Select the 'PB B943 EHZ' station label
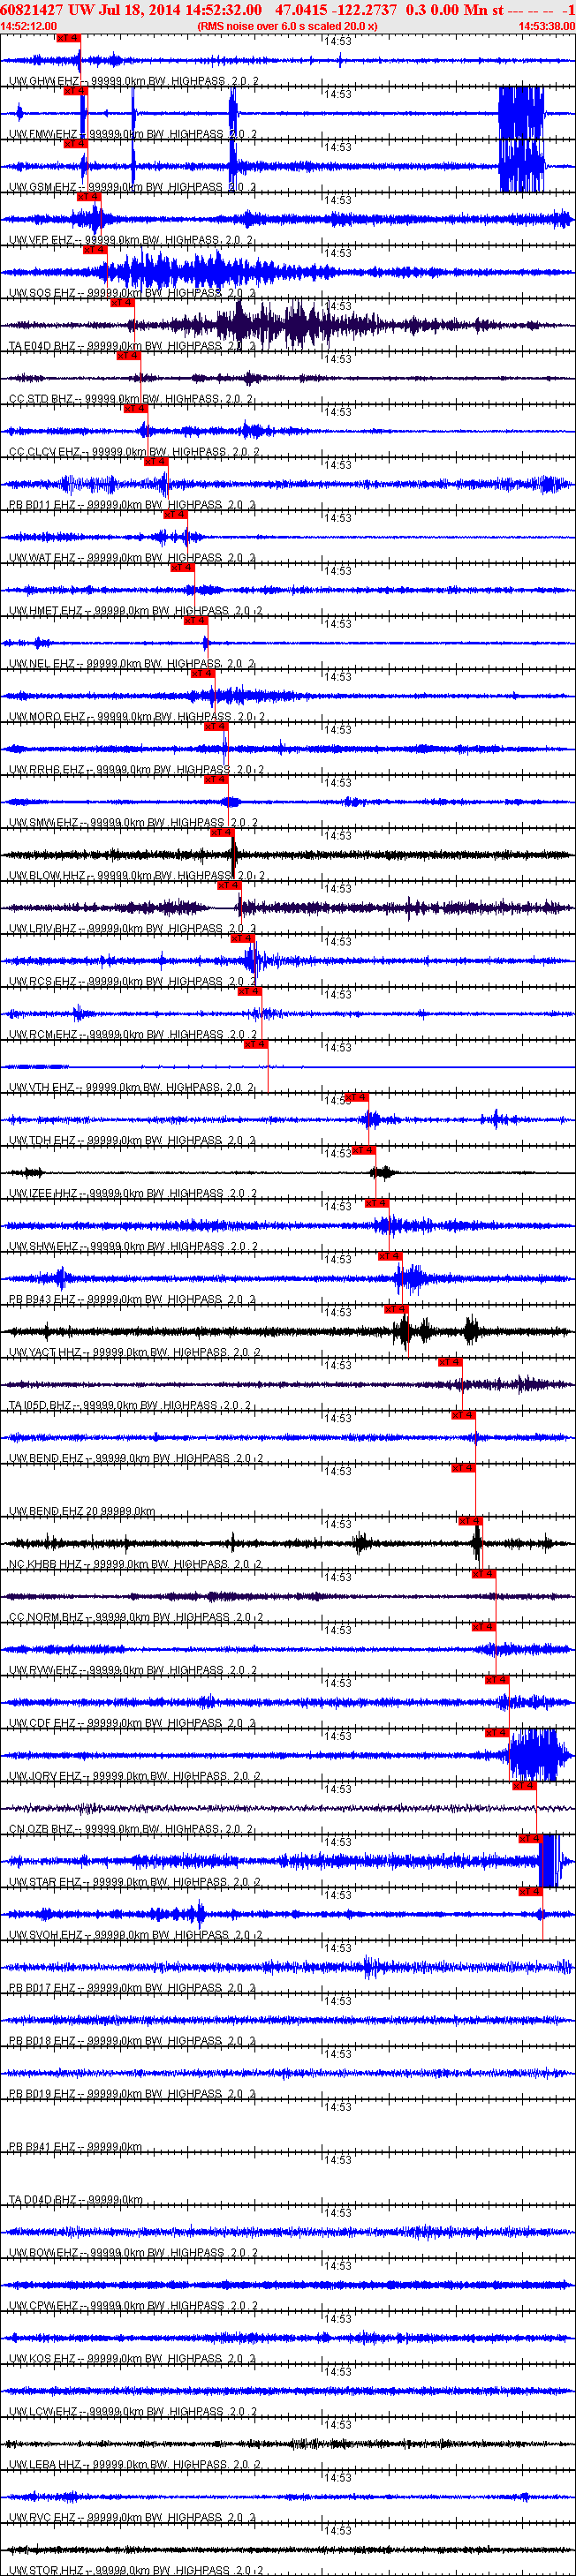 coord(44,1300)
